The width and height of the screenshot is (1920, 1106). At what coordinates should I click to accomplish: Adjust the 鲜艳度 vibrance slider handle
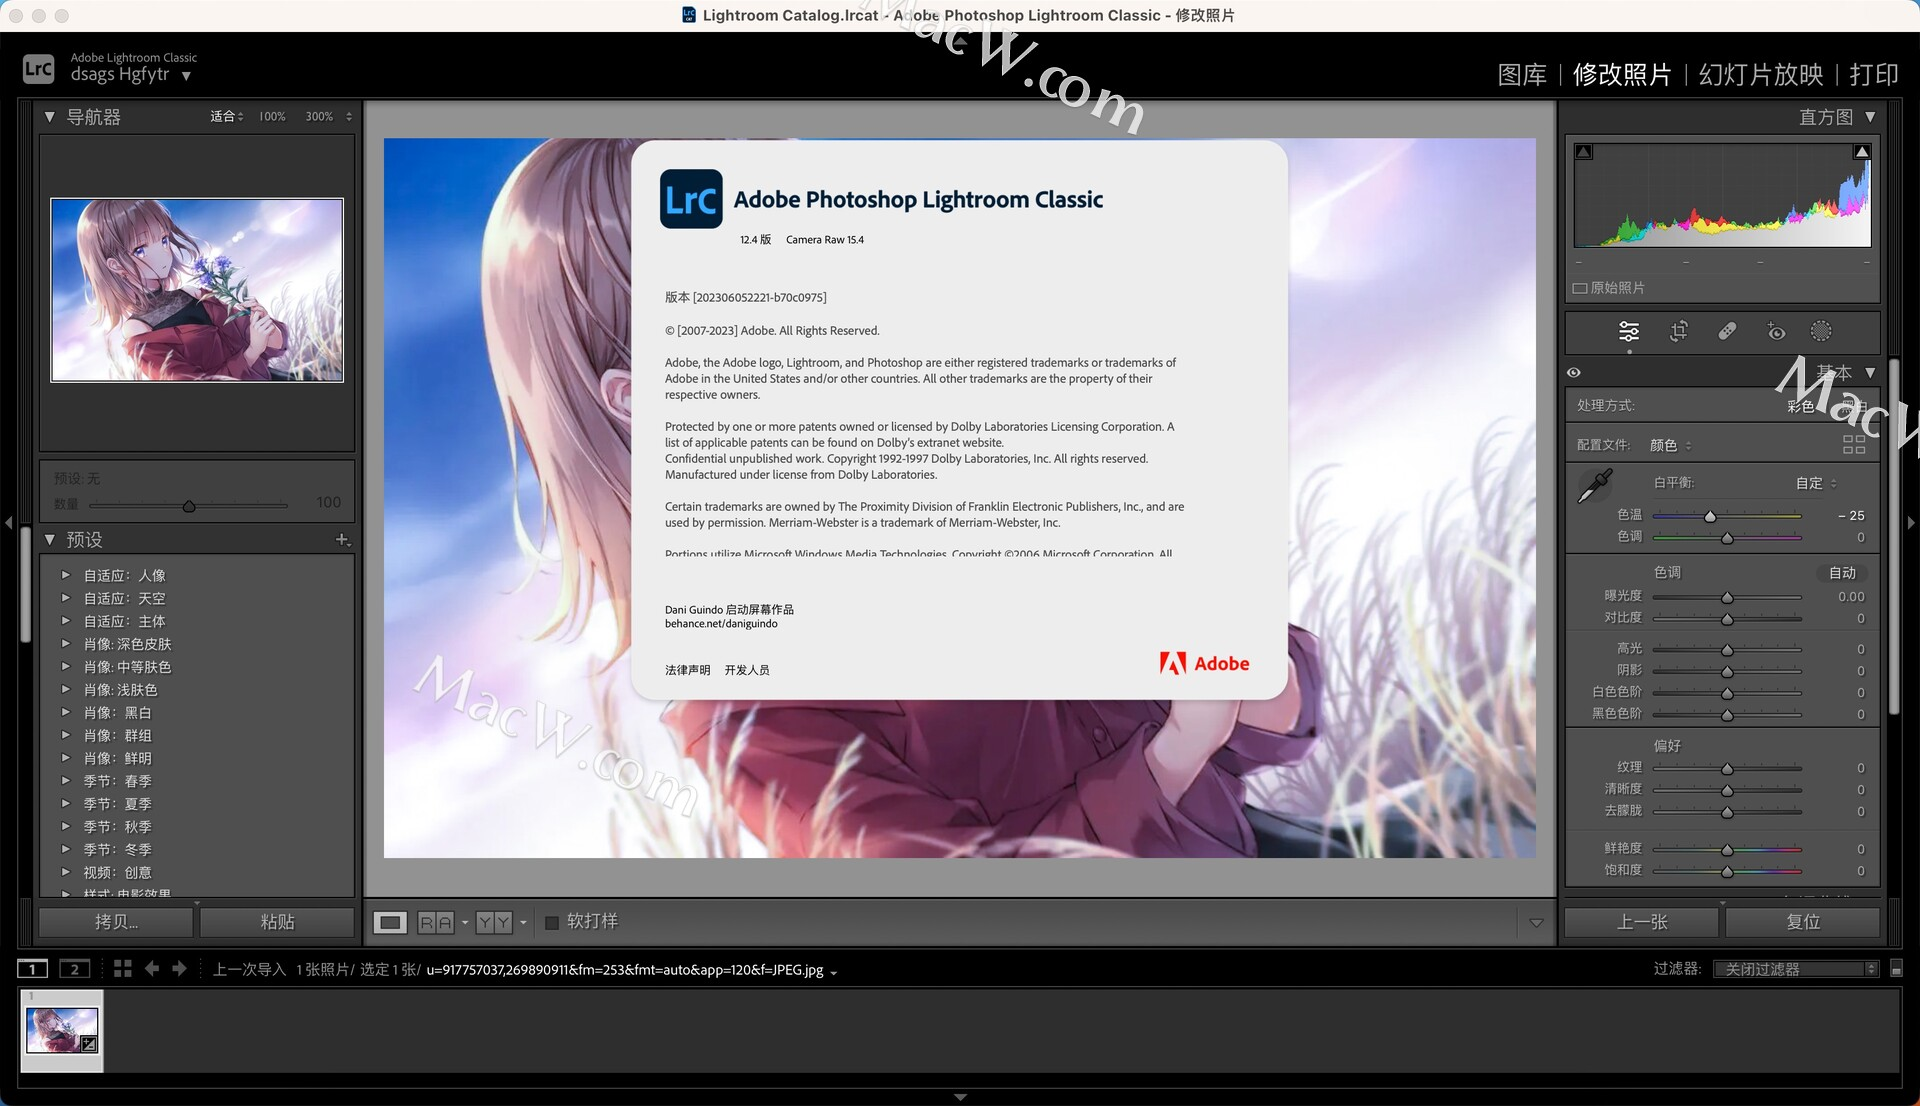point(1727,850)
